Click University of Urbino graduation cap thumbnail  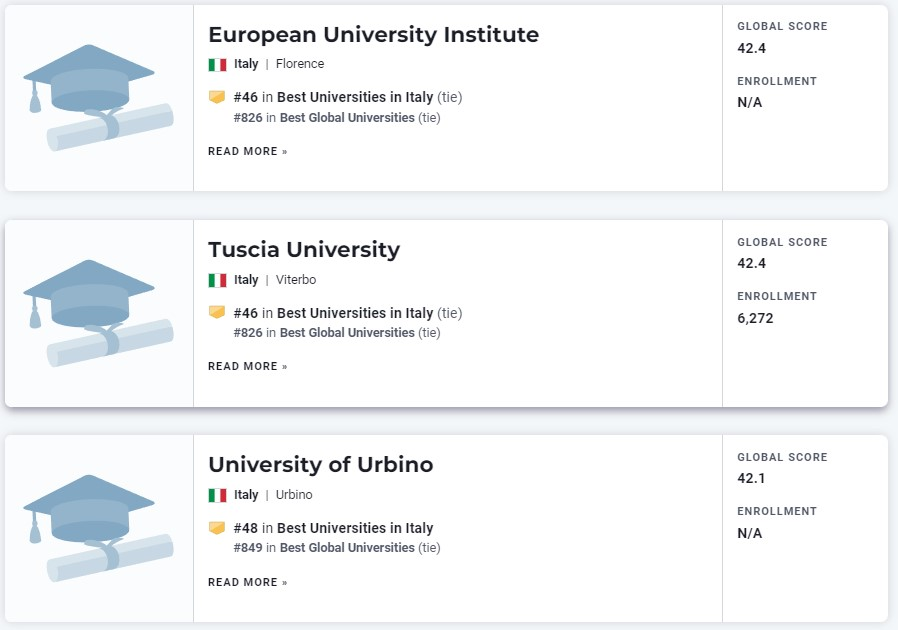coord(98,527)
